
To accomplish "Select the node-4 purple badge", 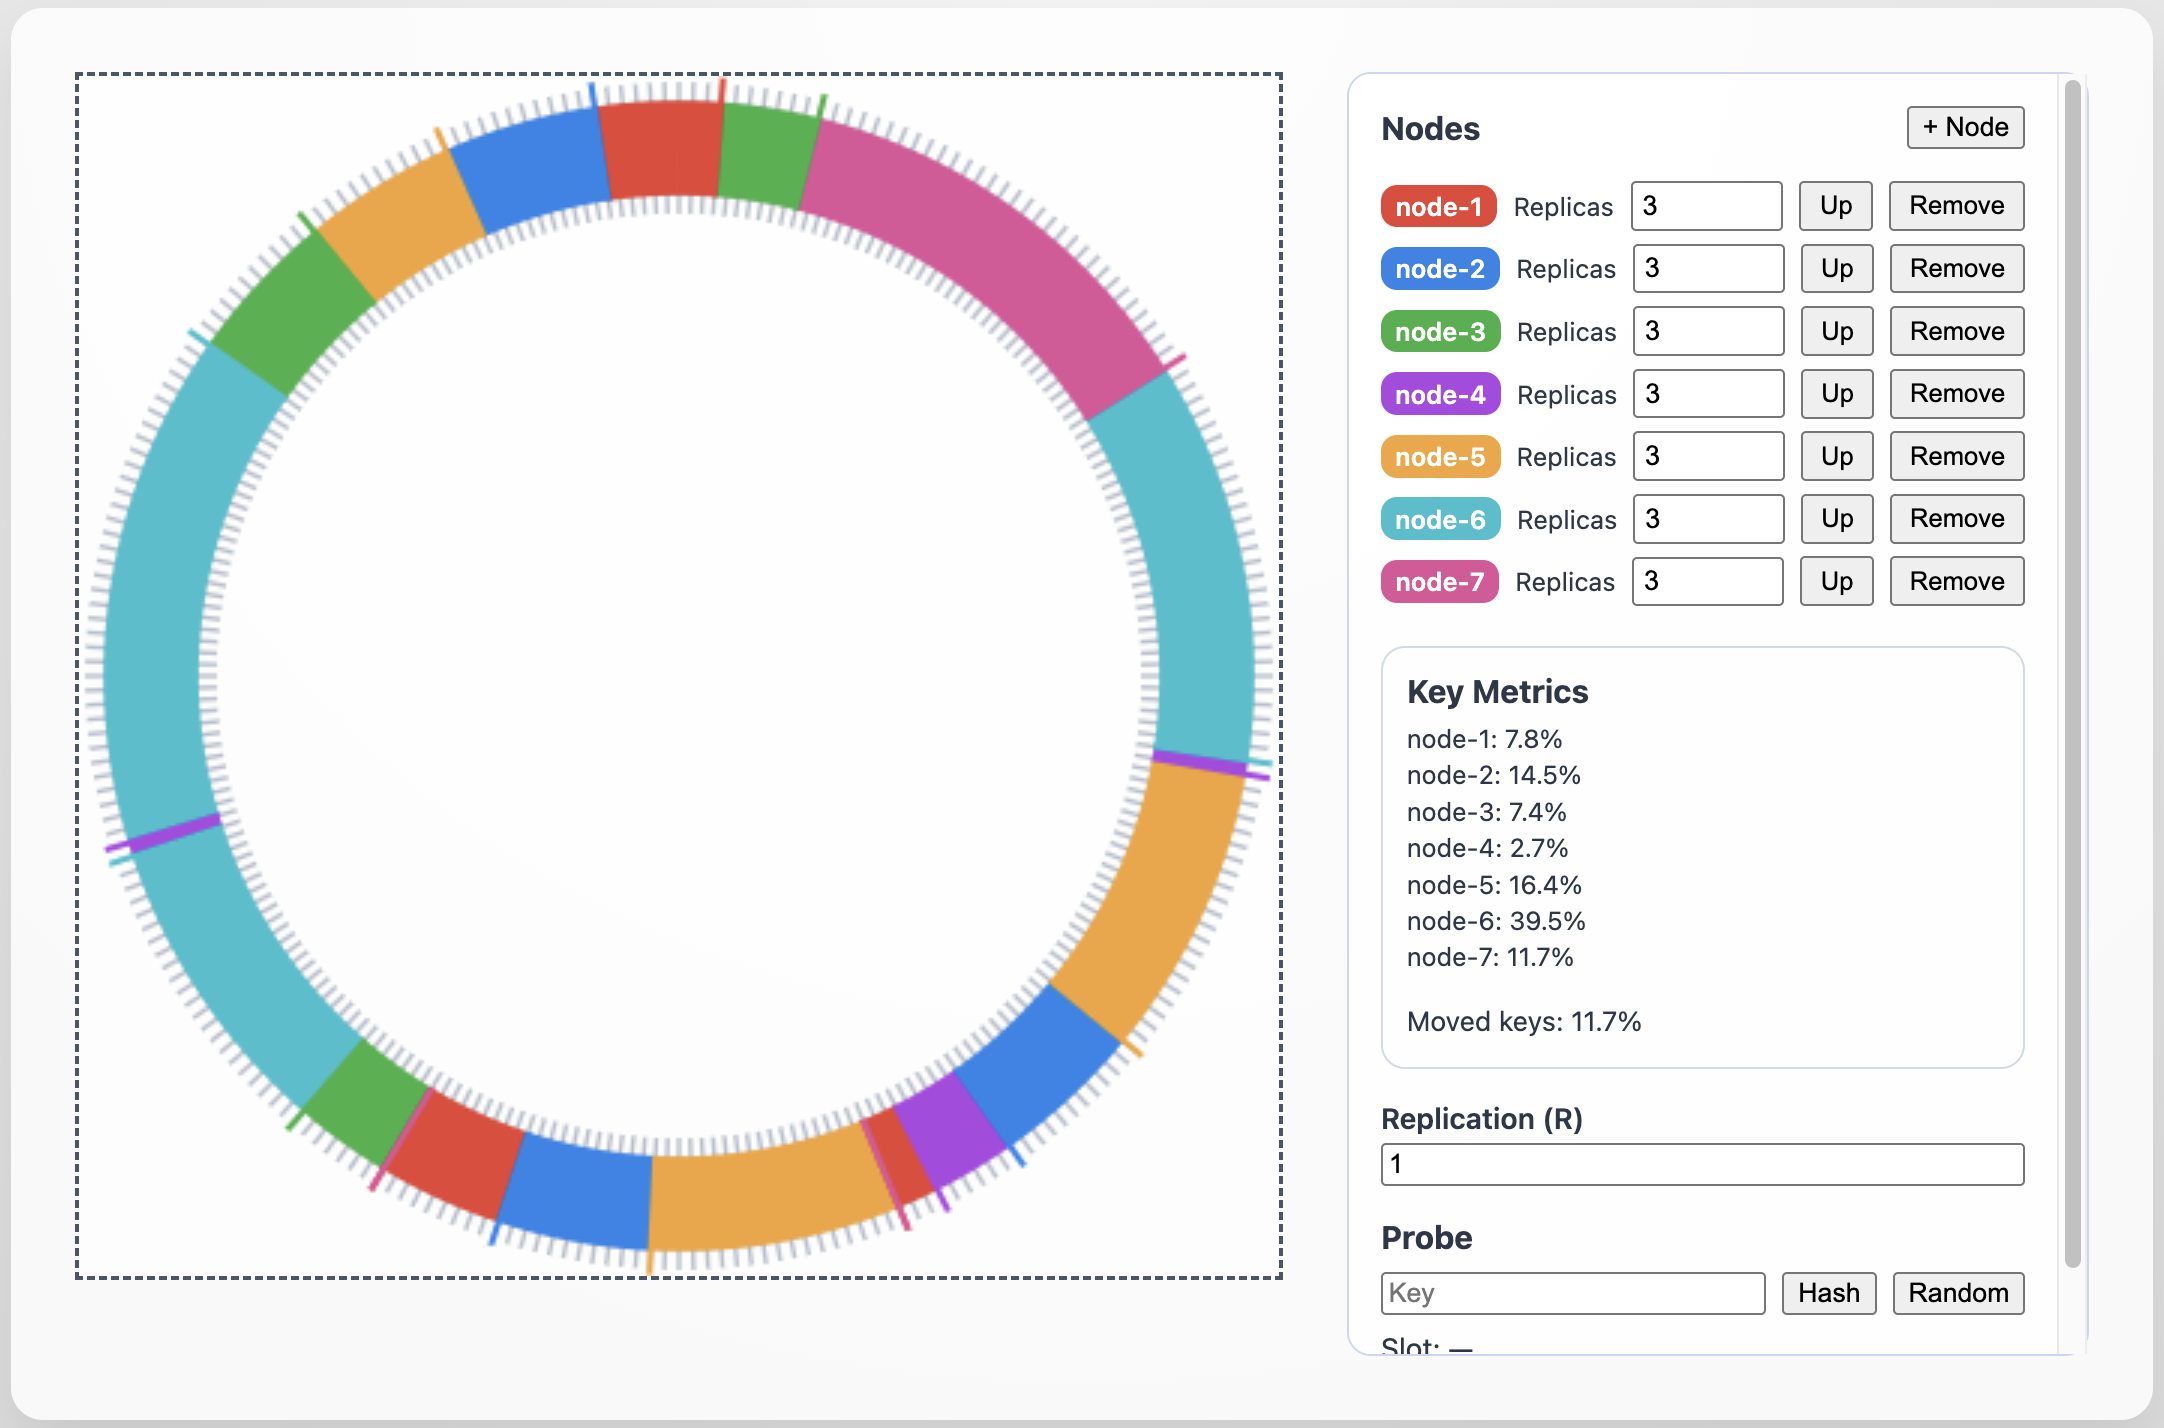I will [x=1440, y=394].
